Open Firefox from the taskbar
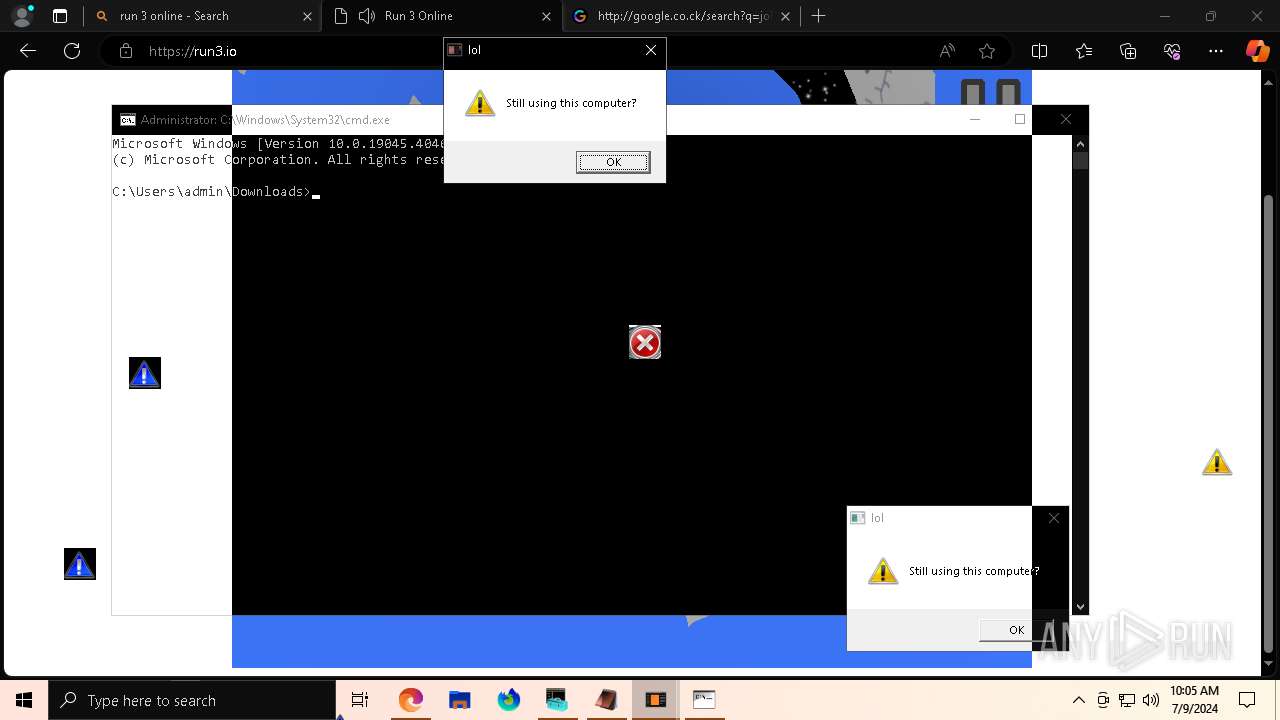The height and width of the screenshot is (720, 1280). (509, 700)
